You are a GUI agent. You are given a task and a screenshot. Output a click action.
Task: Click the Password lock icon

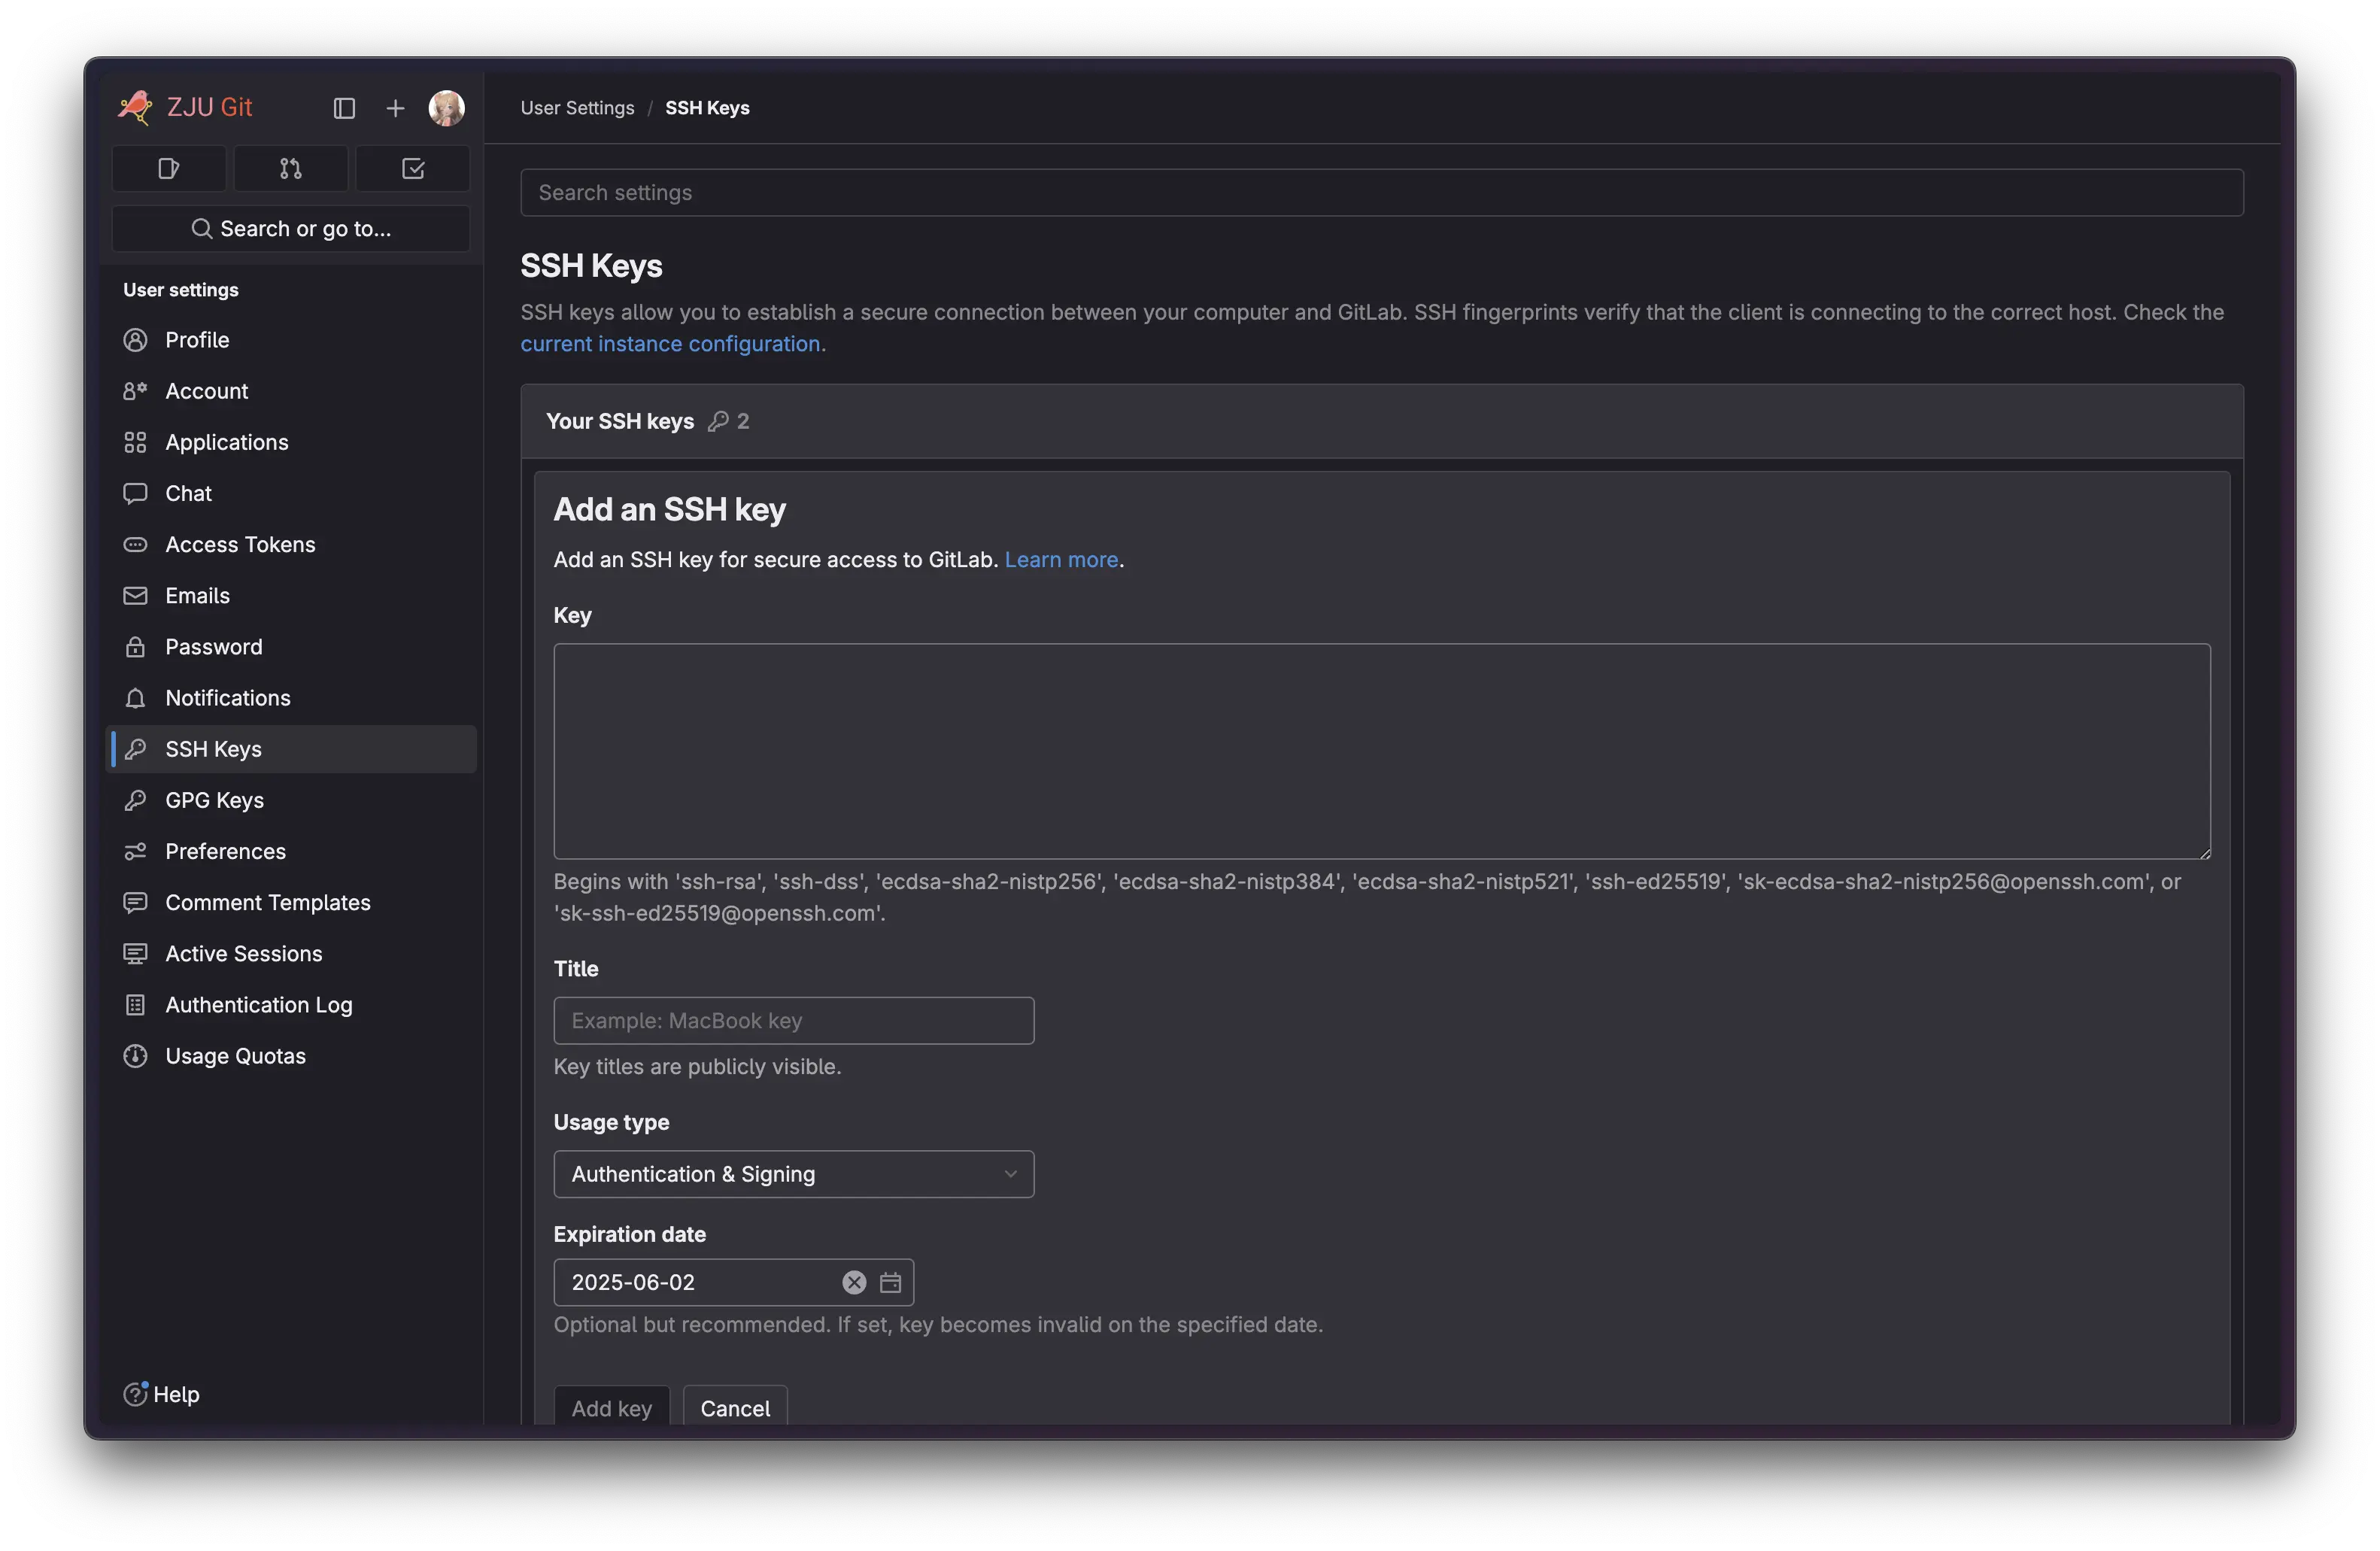(135, 647)
